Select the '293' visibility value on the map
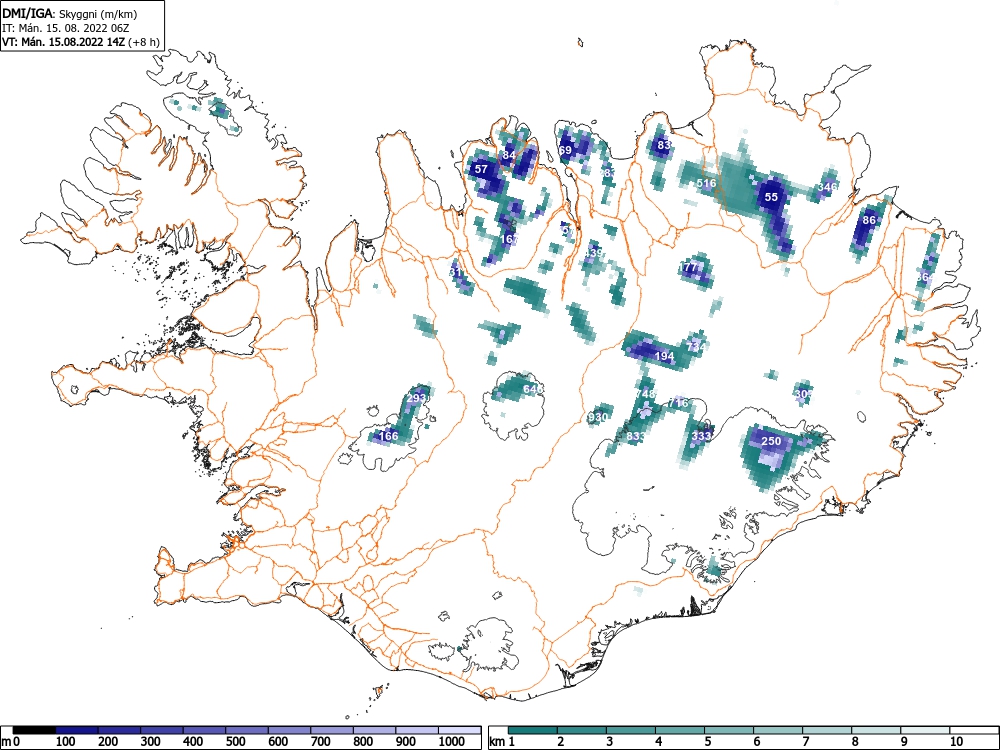The image size is (1000, 750). [416, 398]
